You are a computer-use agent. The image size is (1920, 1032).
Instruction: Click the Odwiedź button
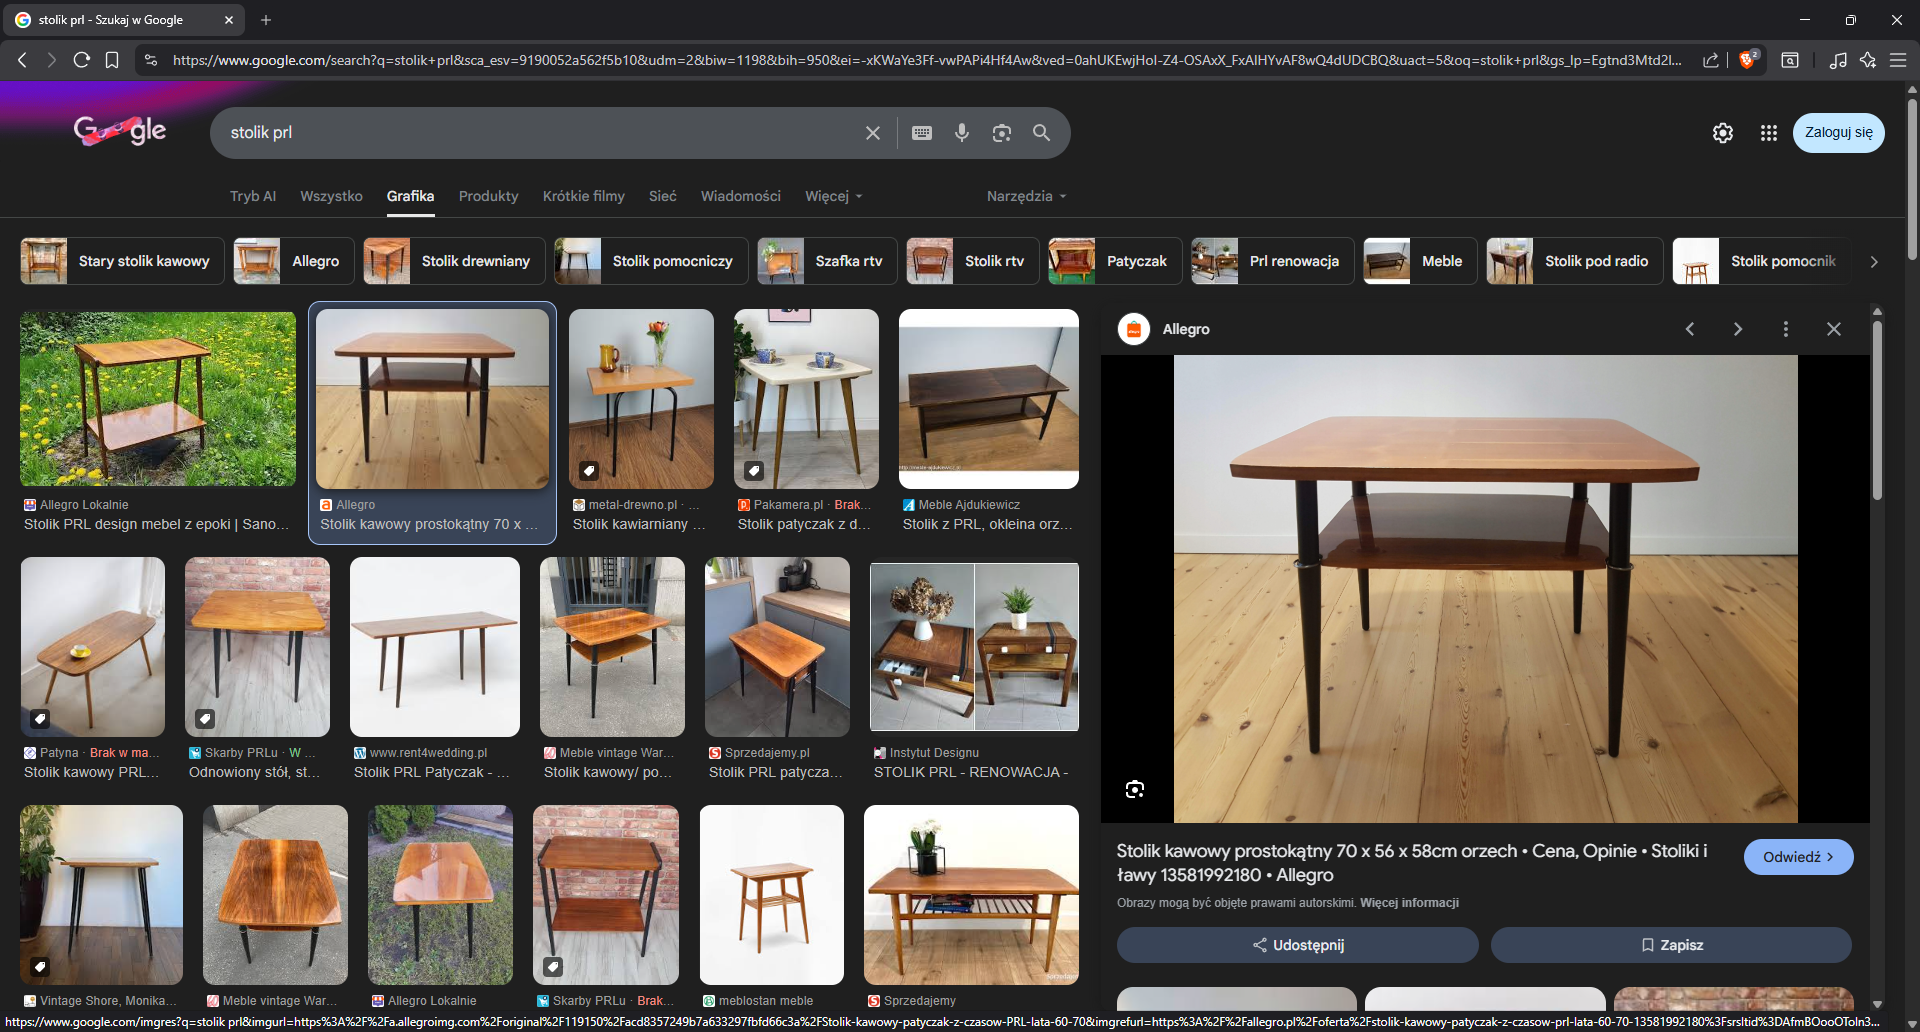1797,857
